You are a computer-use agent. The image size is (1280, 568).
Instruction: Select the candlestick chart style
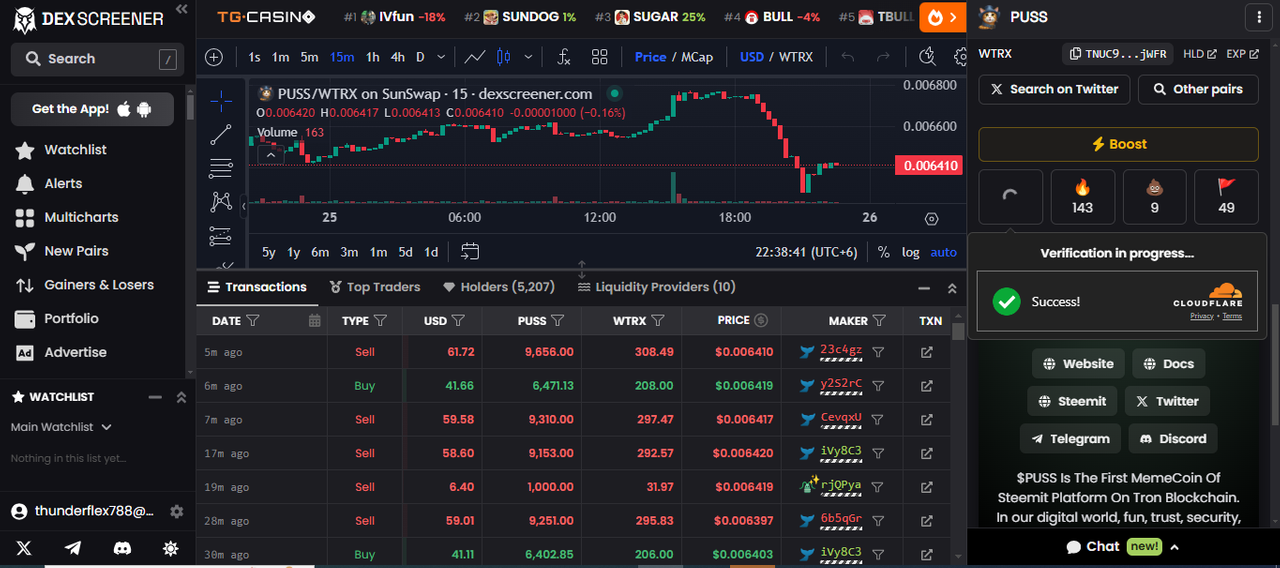pos(503,57)
